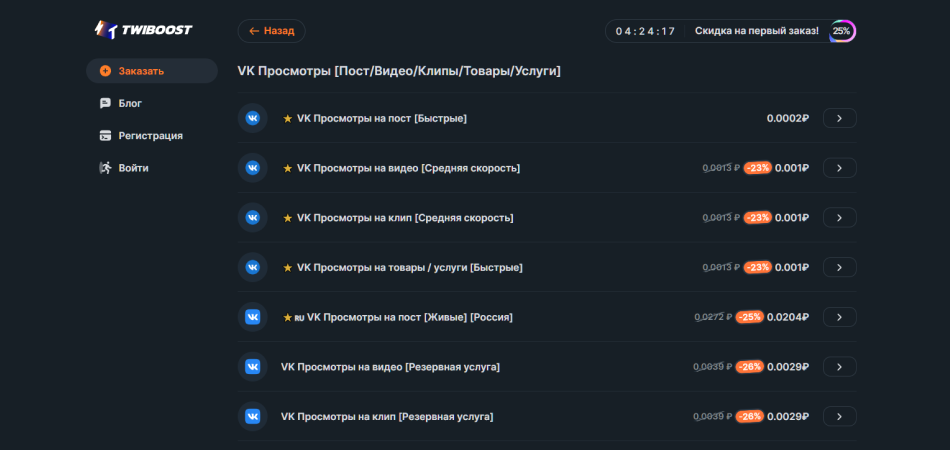Click the 0.0002₽ price
The width and height of the screenshot is (950, 450).
coord(788,118)
